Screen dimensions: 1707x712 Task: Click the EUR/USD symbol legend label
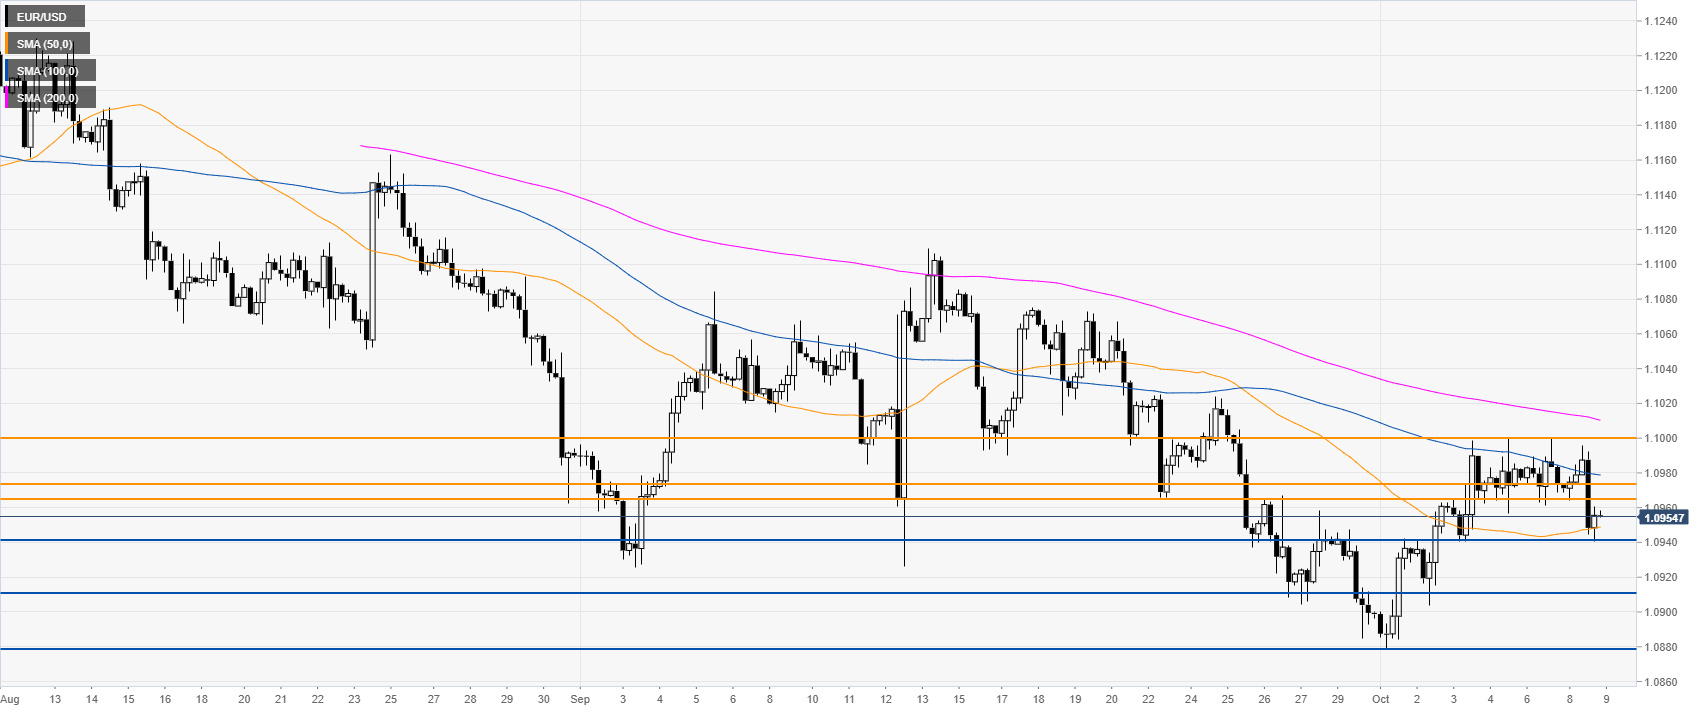click(44, 17)
